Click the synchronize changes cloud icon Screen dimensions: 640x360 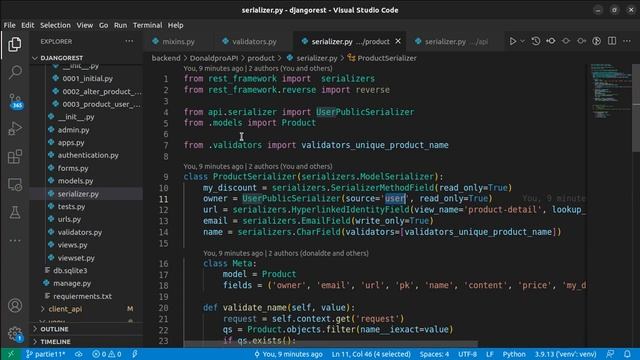(78, 354)
